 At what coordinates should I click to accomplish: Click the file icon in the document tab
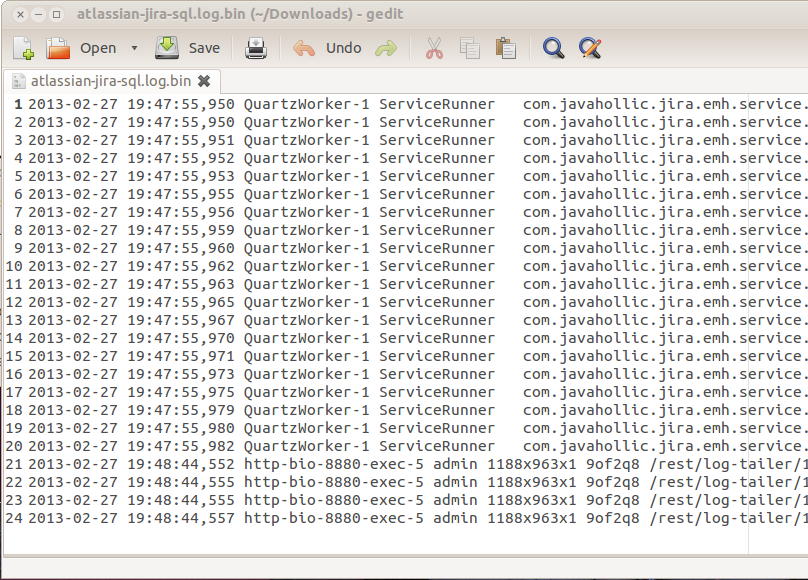19,81
